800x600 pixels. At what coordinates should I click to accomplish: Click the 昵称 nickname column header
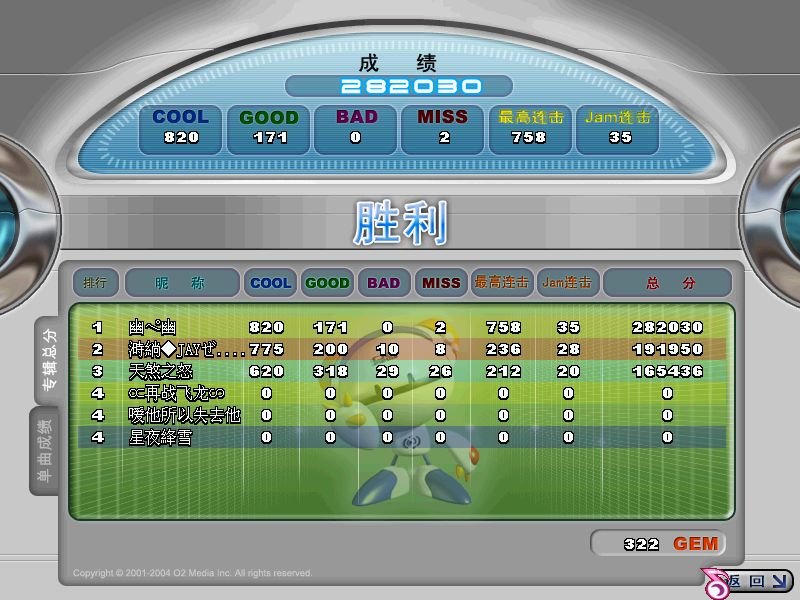180,282
